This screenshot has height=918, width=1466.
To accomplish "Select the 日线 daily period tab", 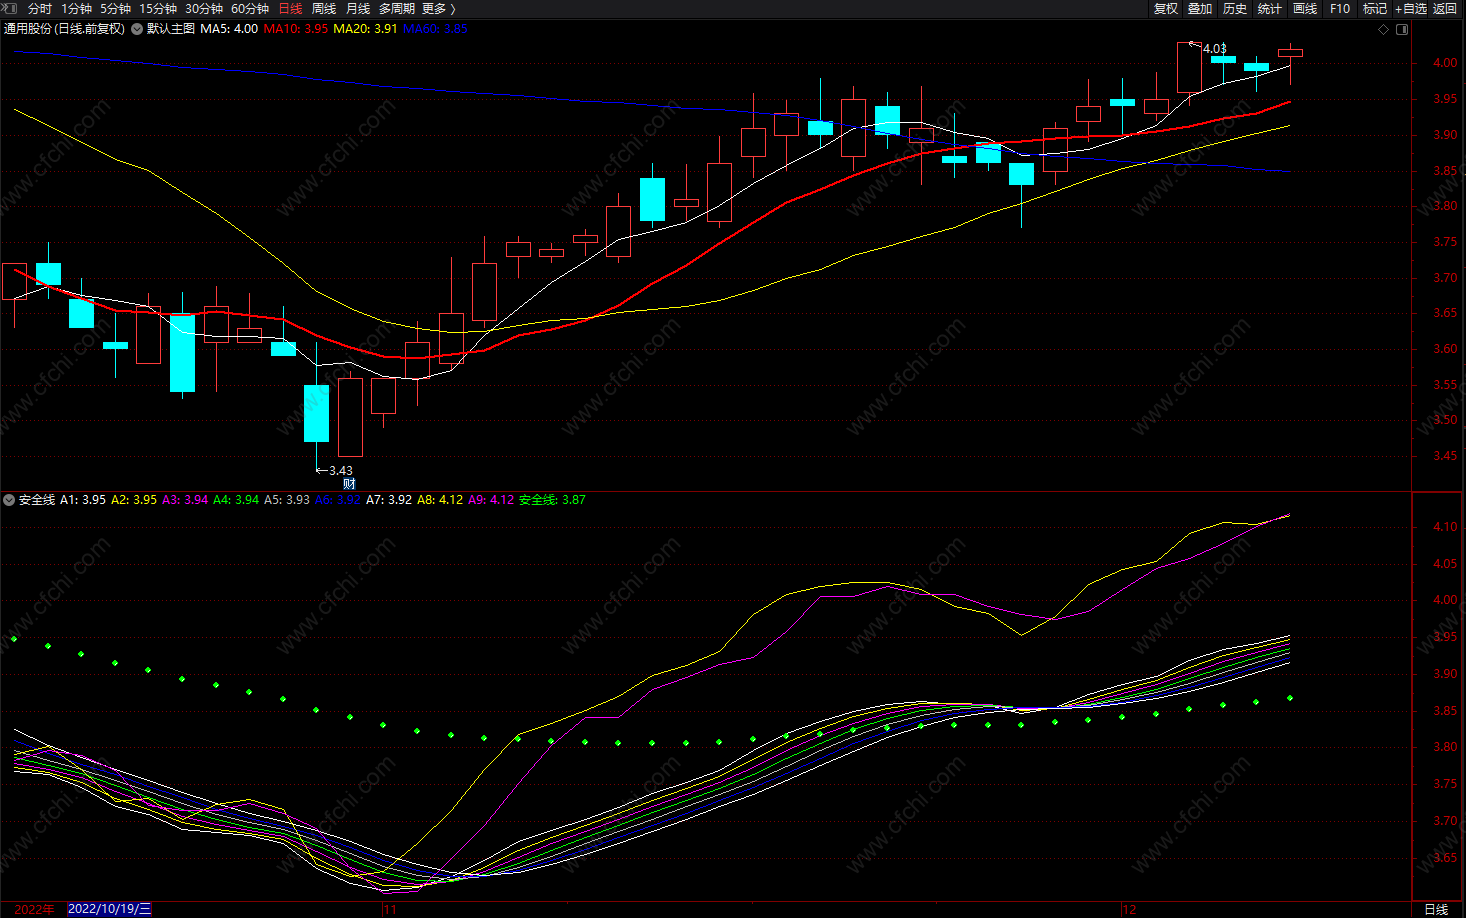I will pos(290,9).
